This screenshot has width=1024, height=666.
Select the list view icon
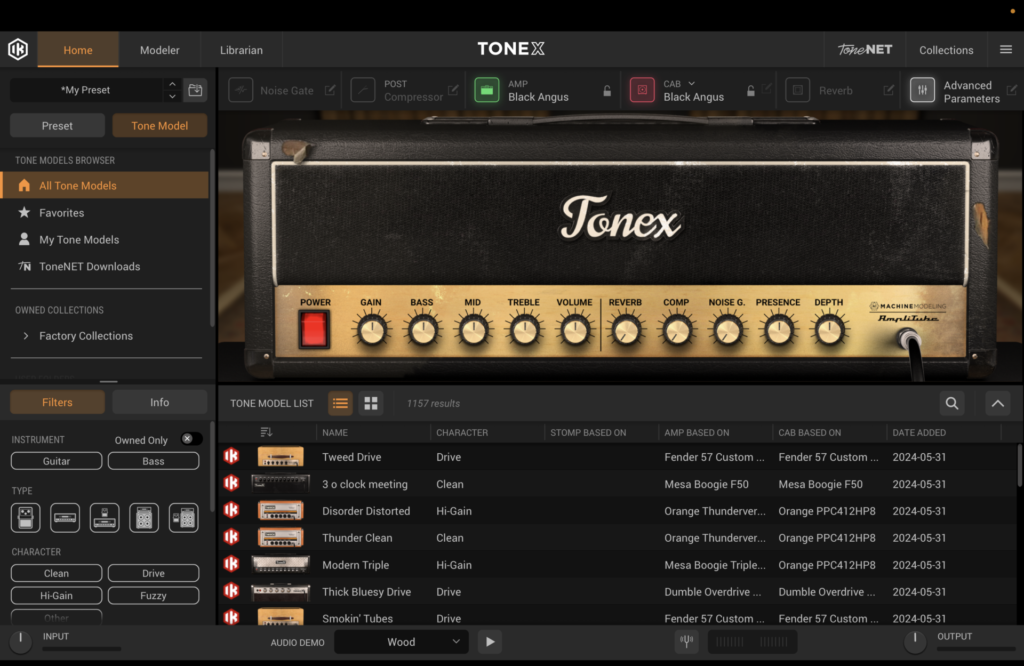(341, 403)
